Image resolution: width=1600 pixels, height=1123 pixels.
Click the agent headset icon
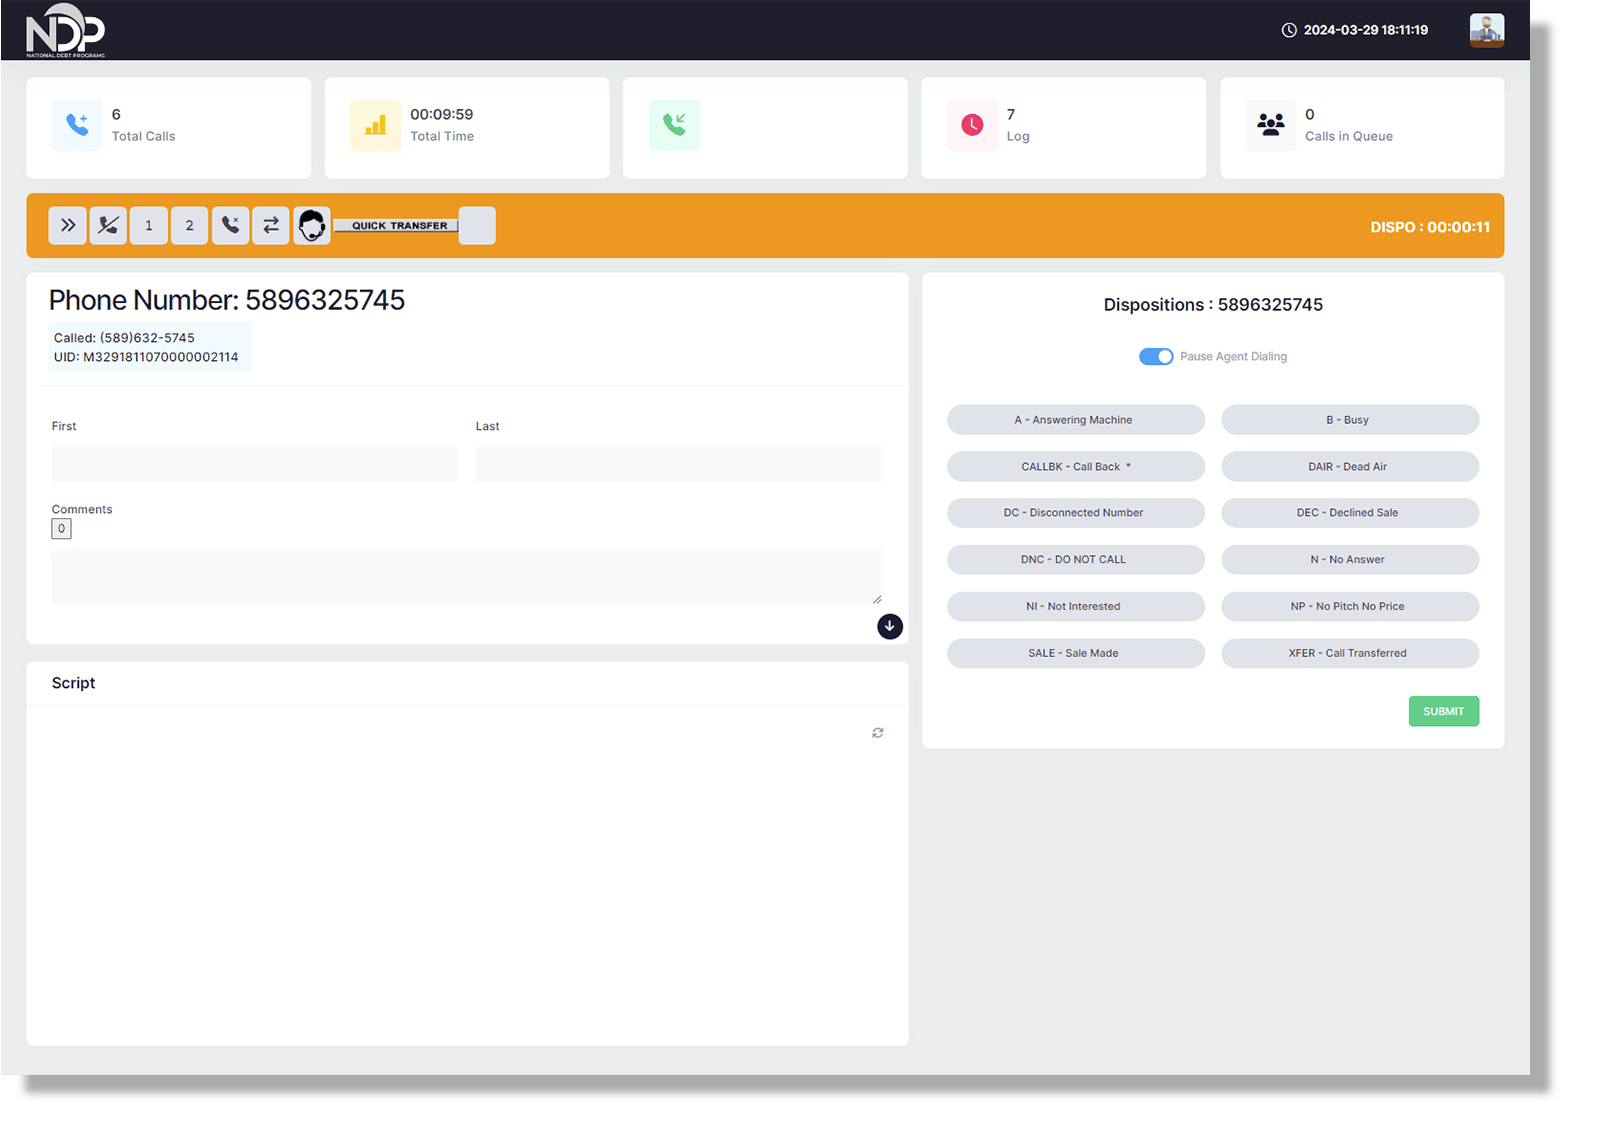tap(312, 226)
